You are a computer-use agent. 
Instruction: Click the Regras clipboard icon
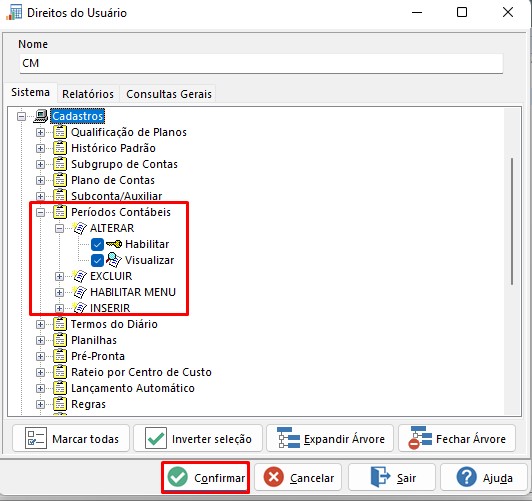pos(60,404)
